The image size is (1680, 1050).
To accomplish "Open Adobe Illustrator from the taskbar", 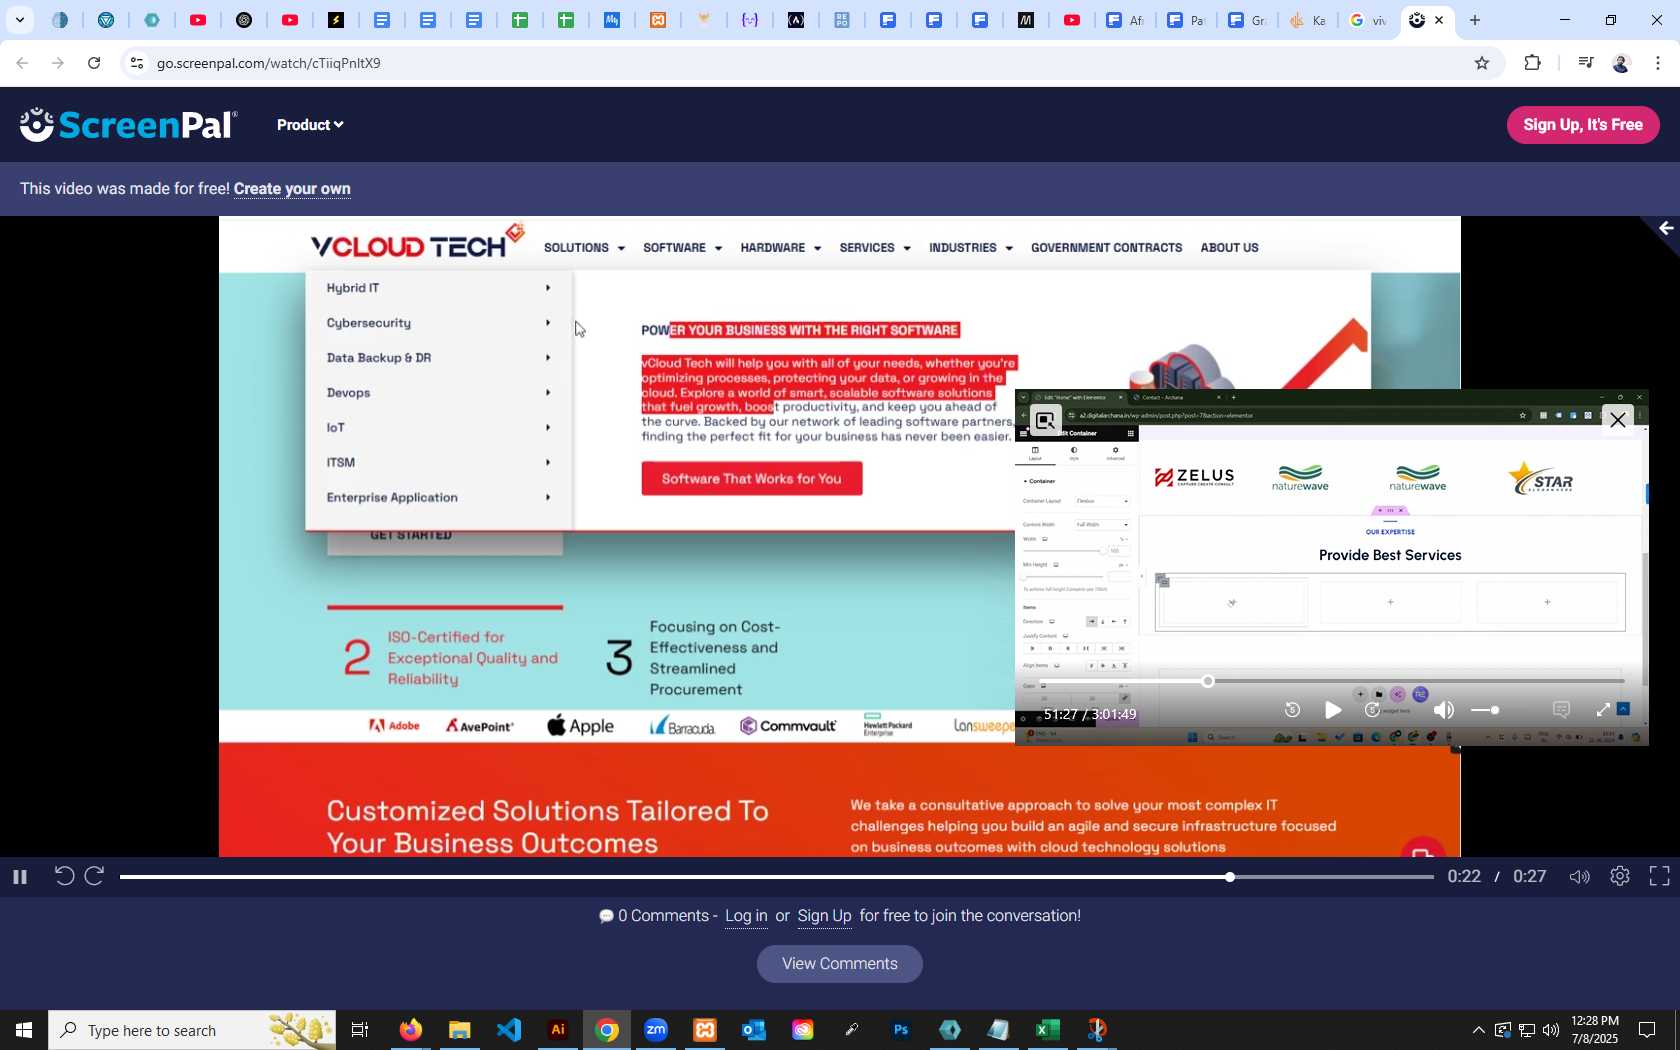I will point(558,1030).
